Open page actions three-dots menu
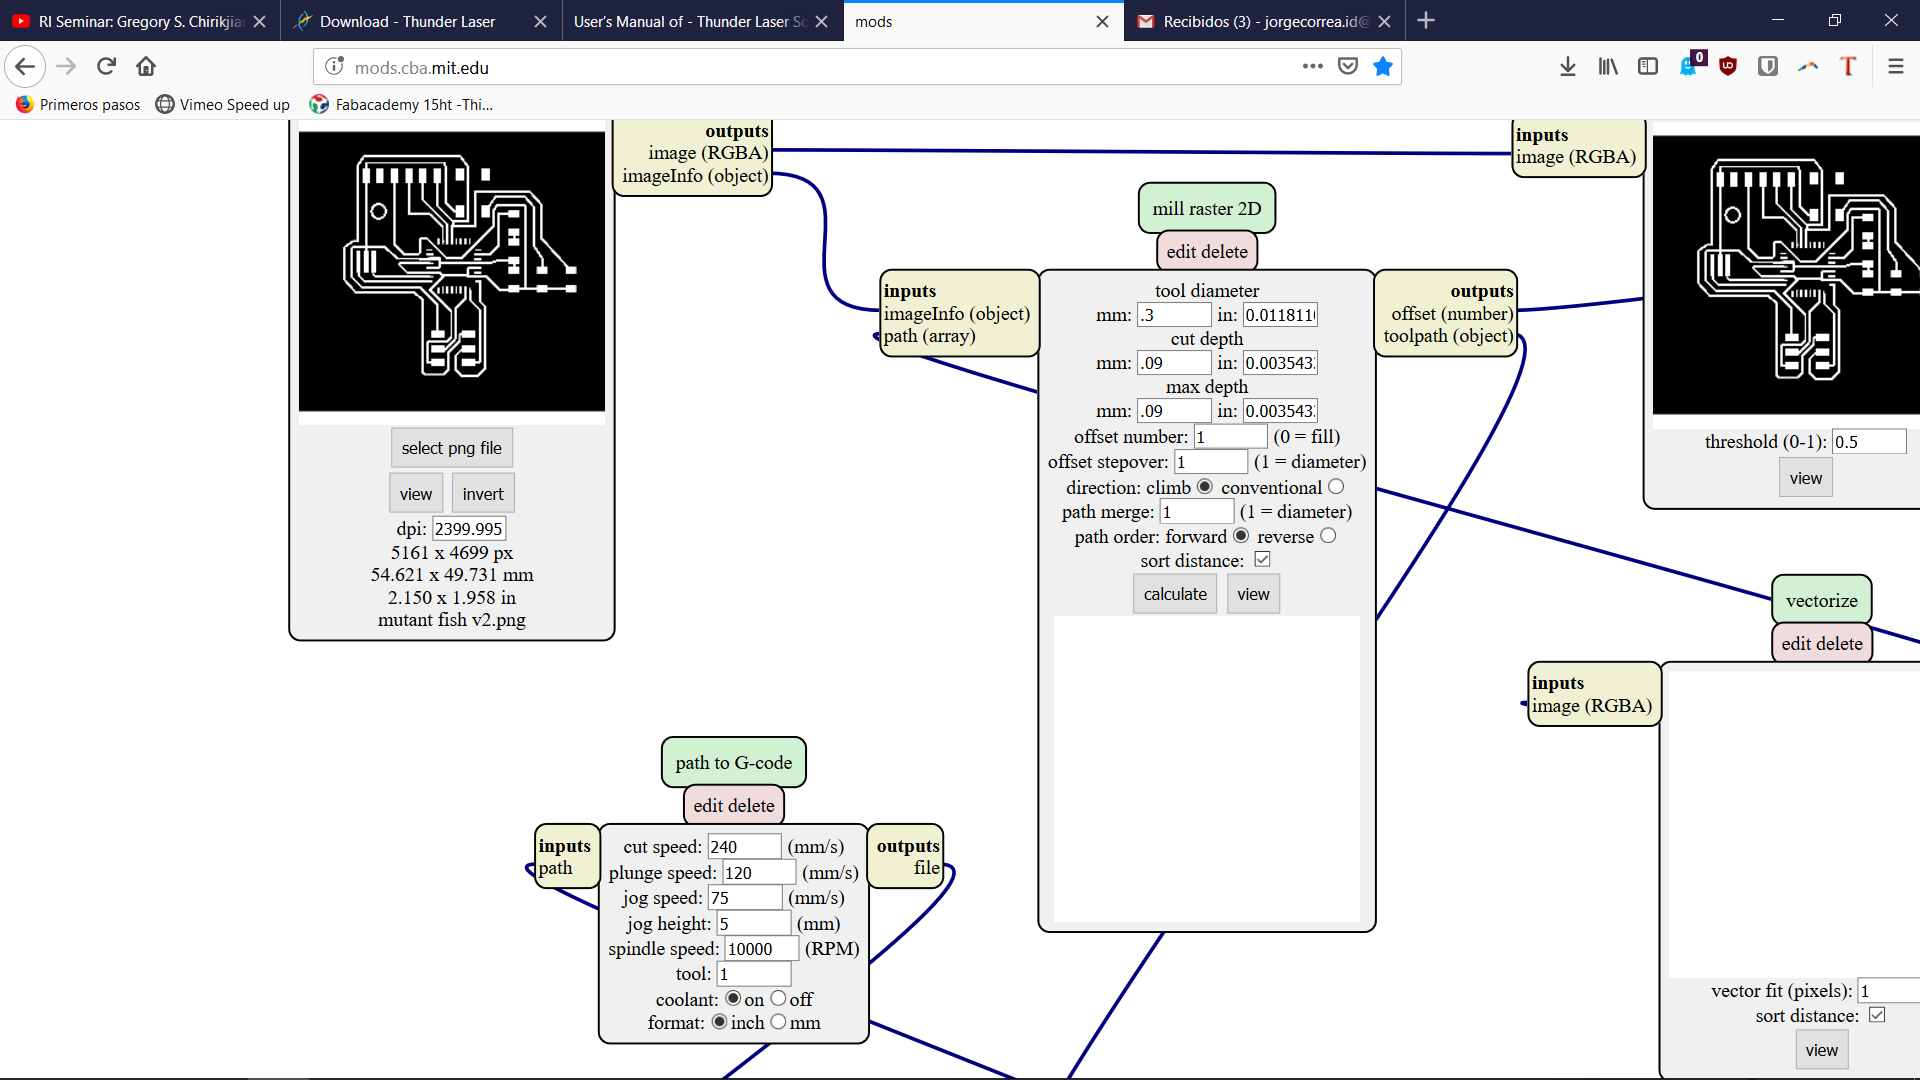The width and height of the screenshot is (1920, 1080). coord(1312,67)
